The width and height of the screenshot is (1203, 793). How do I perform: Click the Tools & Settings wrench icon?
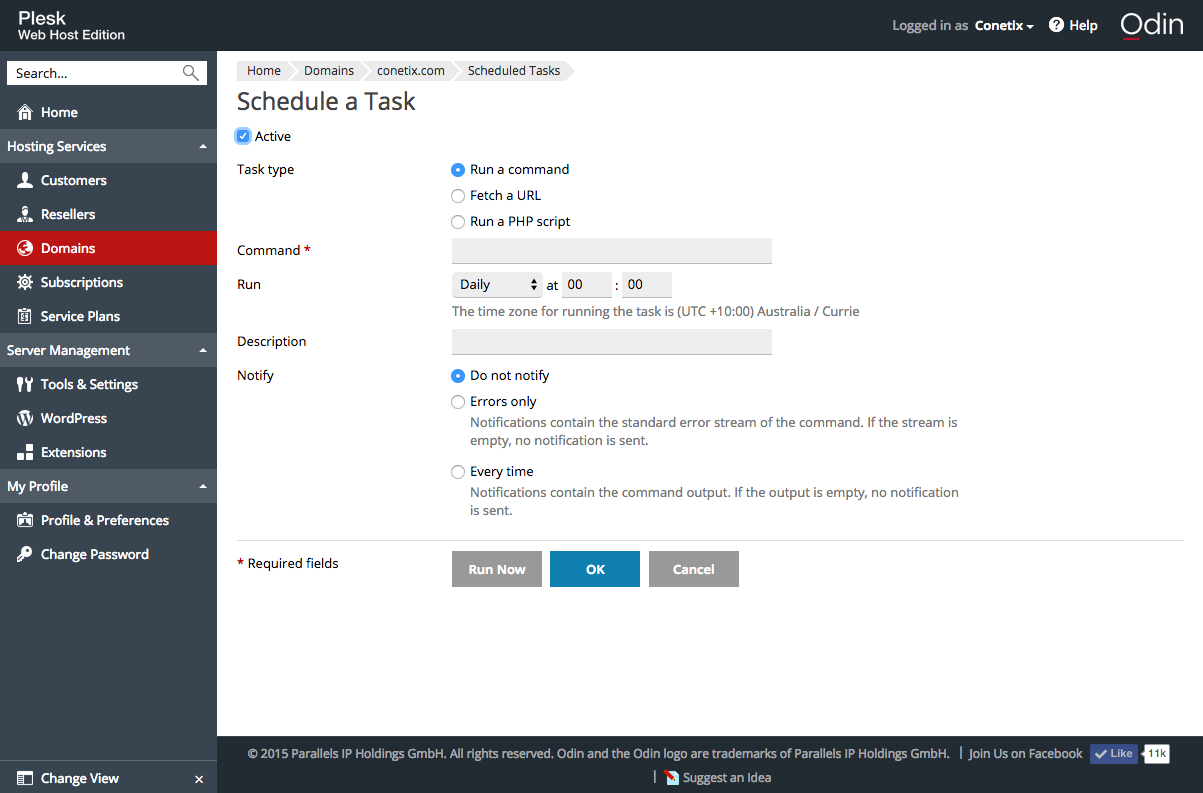click(x=25, y=385)
